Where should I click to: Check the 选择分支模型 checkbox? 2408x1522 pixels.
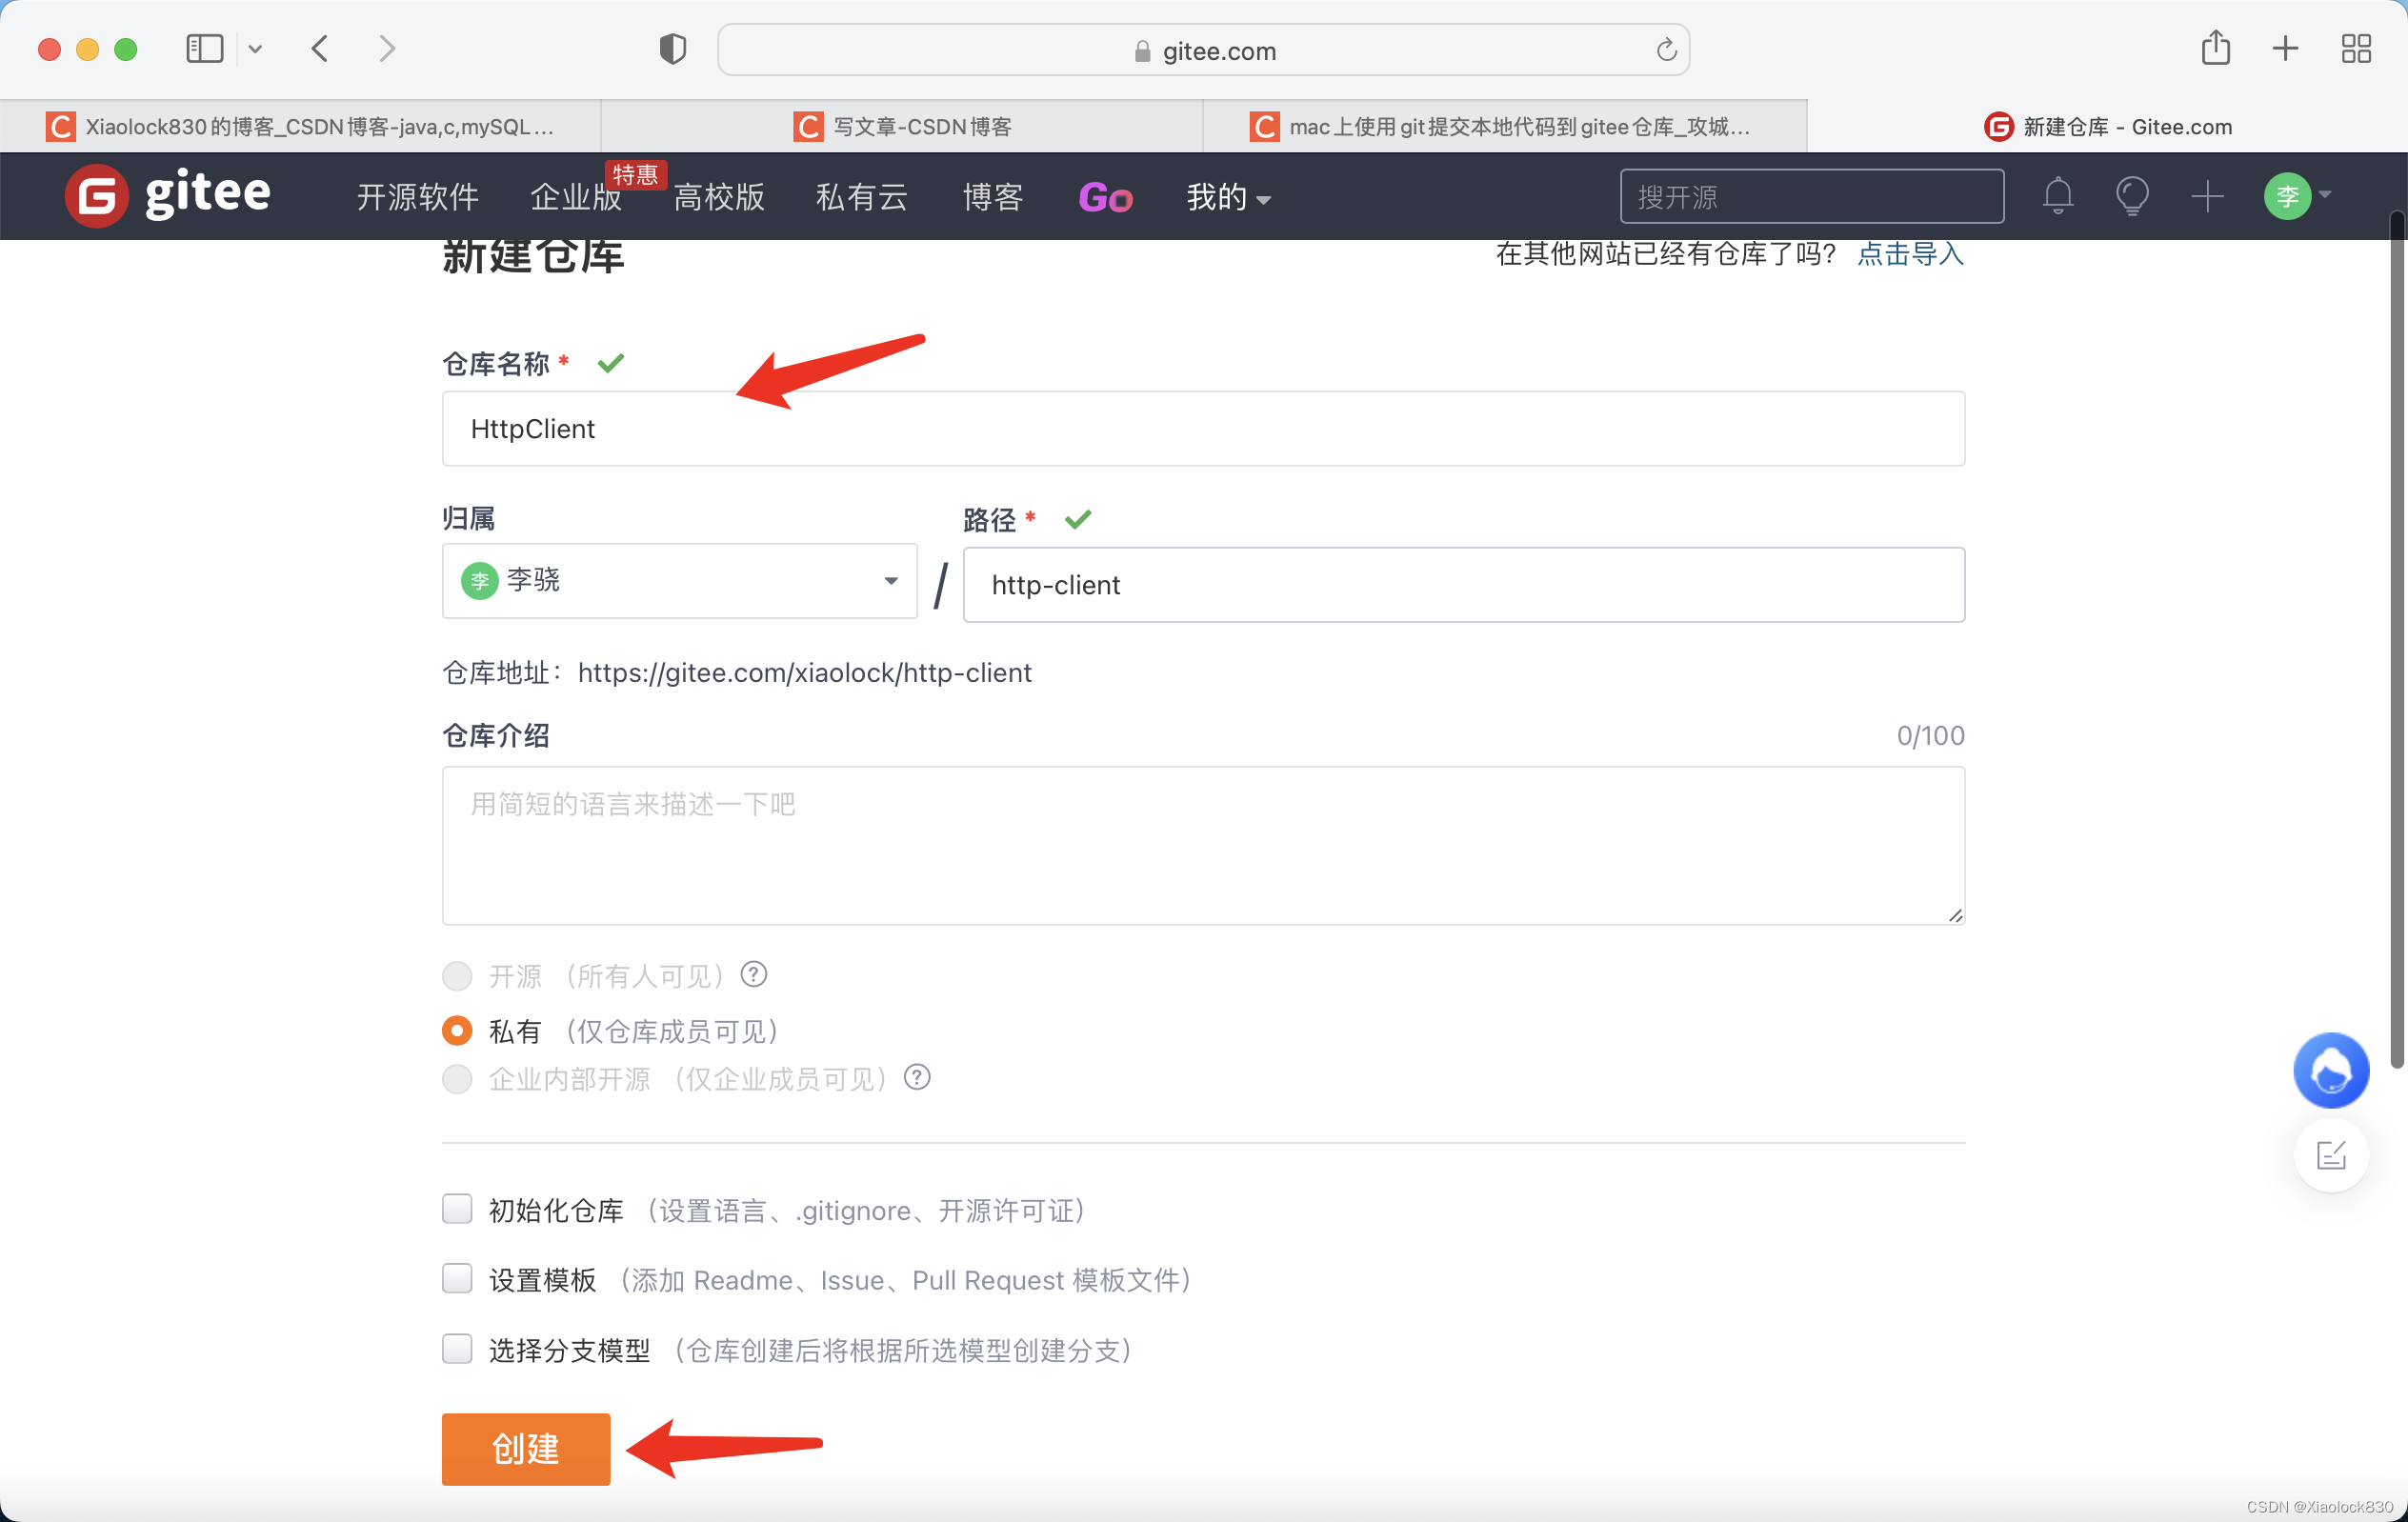click(457, 1348)
